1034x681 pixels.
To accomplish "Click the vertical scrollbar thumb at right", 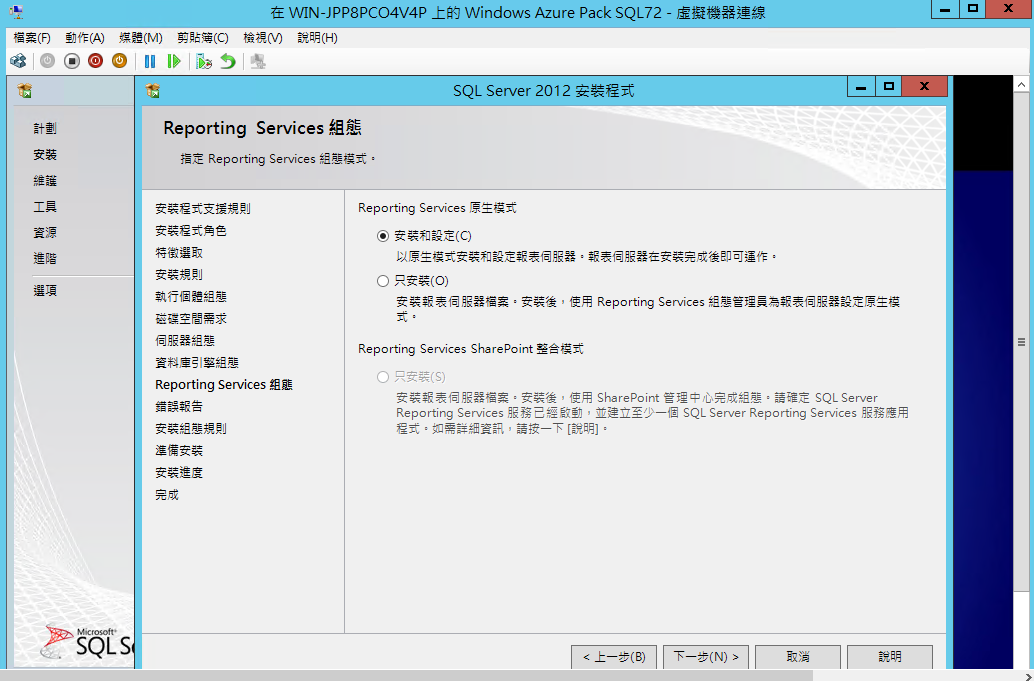I will pos(1021,342).
